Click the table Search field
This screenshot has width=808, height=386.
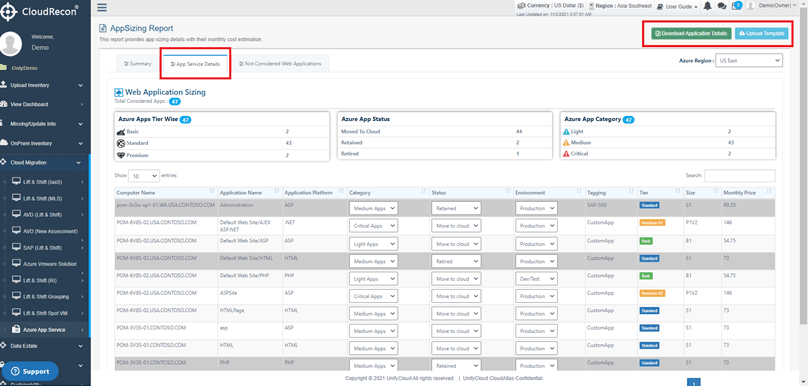(739, 176)
